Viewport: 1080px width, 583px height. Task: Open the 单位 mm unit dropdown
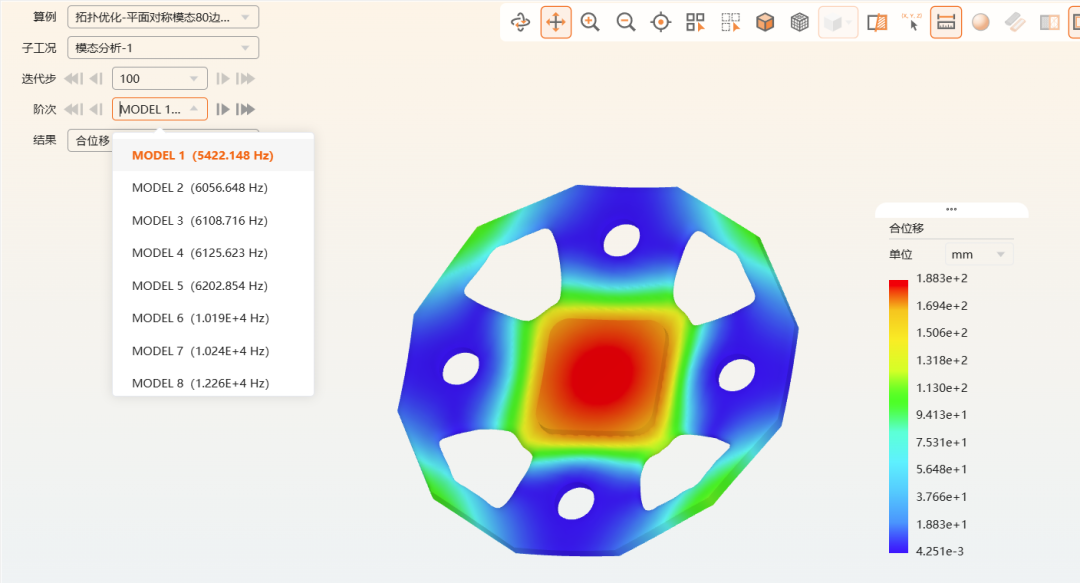click(x=979, y=254)
